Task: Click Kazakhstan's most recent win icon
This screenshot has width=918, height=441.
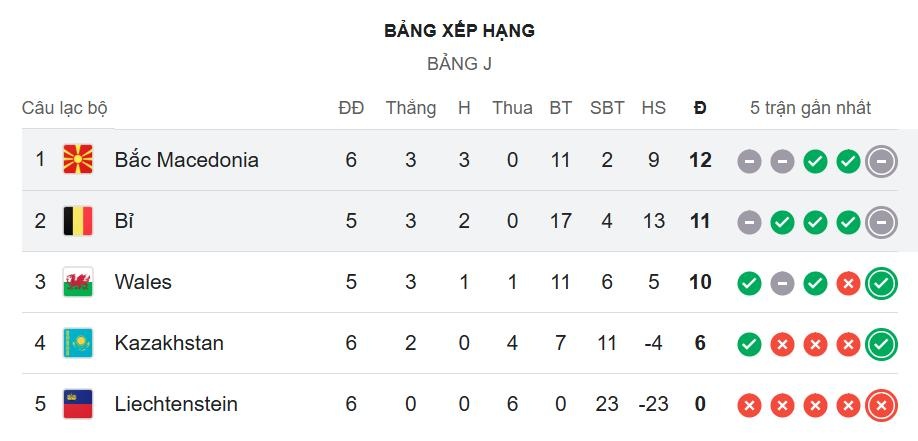Action: click(x=881, y=344)
